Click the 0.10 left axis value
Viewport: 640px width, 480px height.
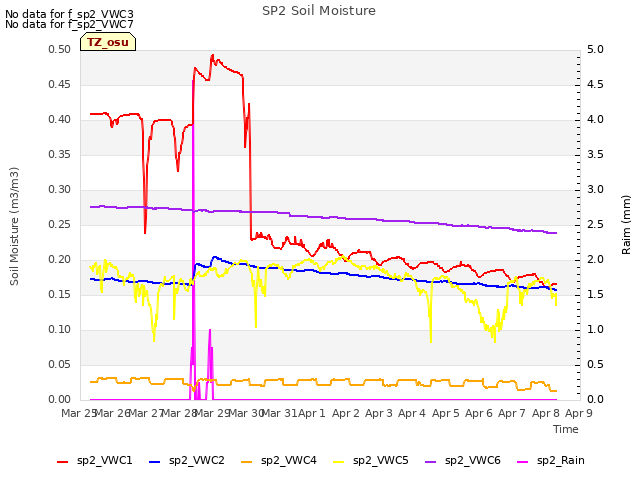click(x=60, y=330)
